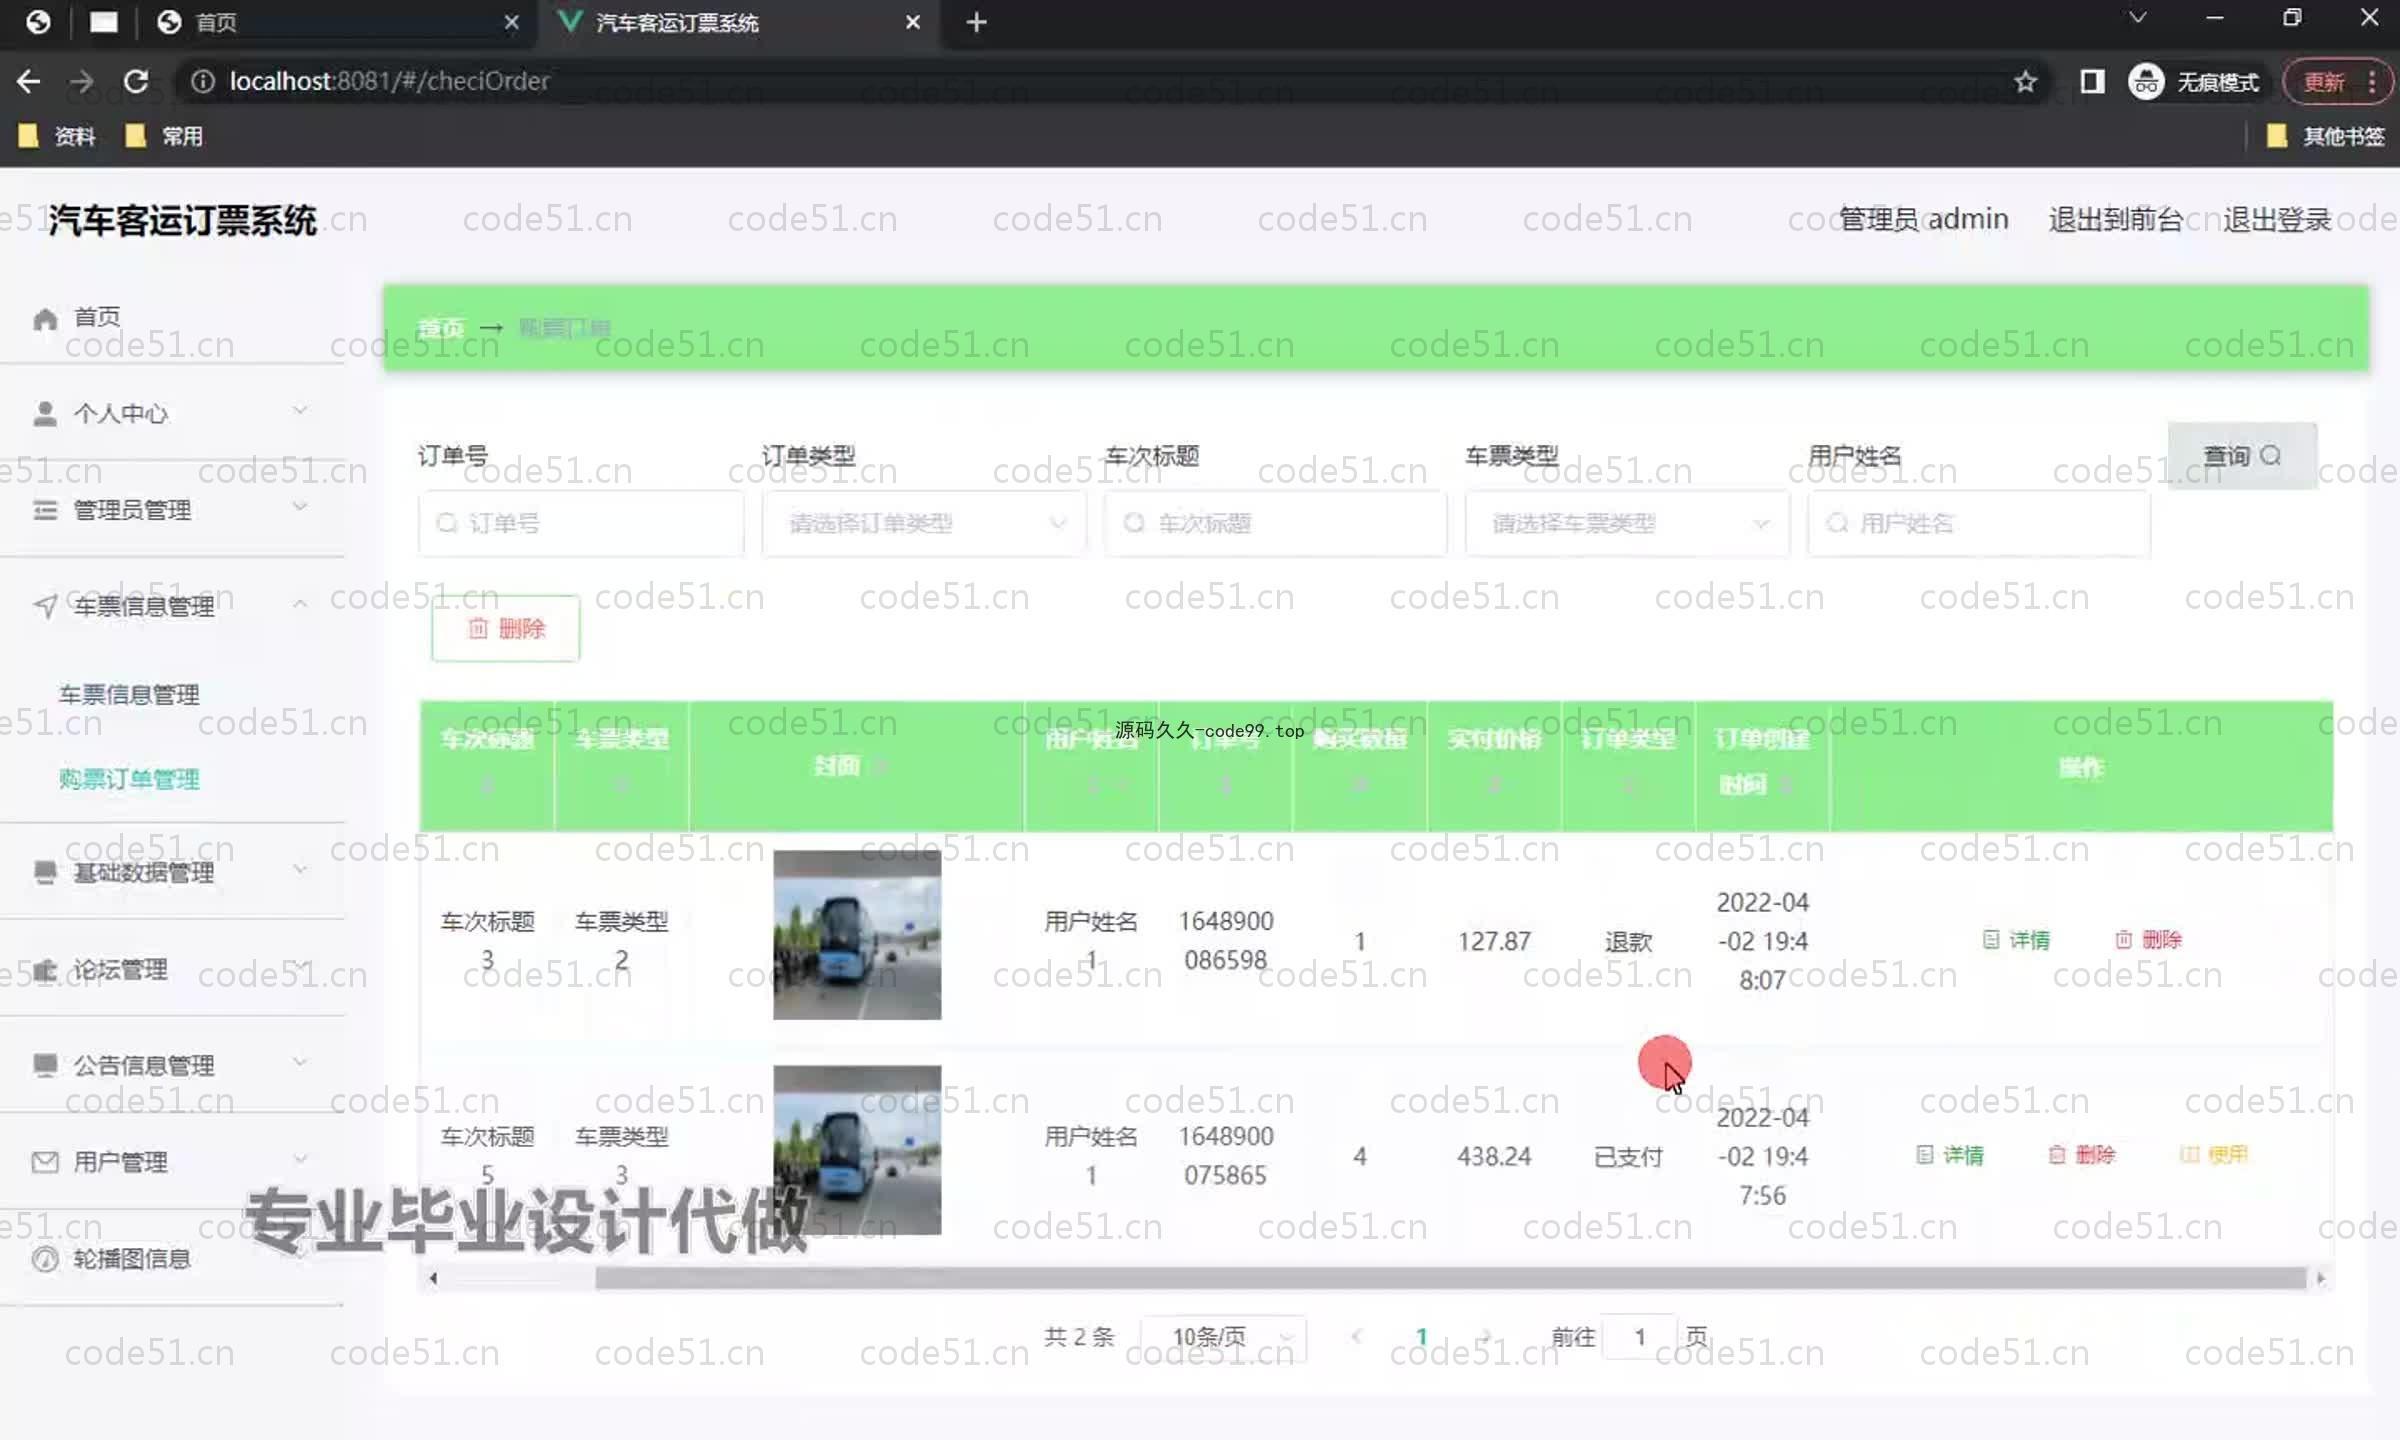
Task: Click the 查询 search button
Action: click(2242, 456)
